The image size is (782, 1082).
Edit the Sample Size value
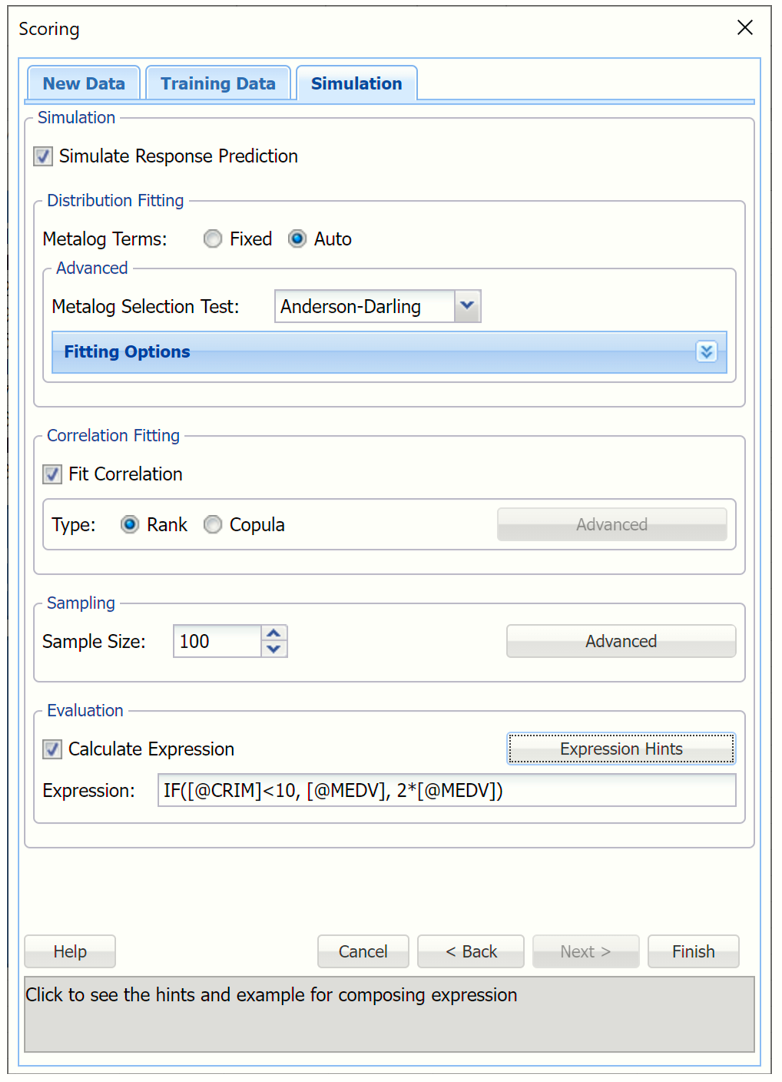tap(215, 641)
